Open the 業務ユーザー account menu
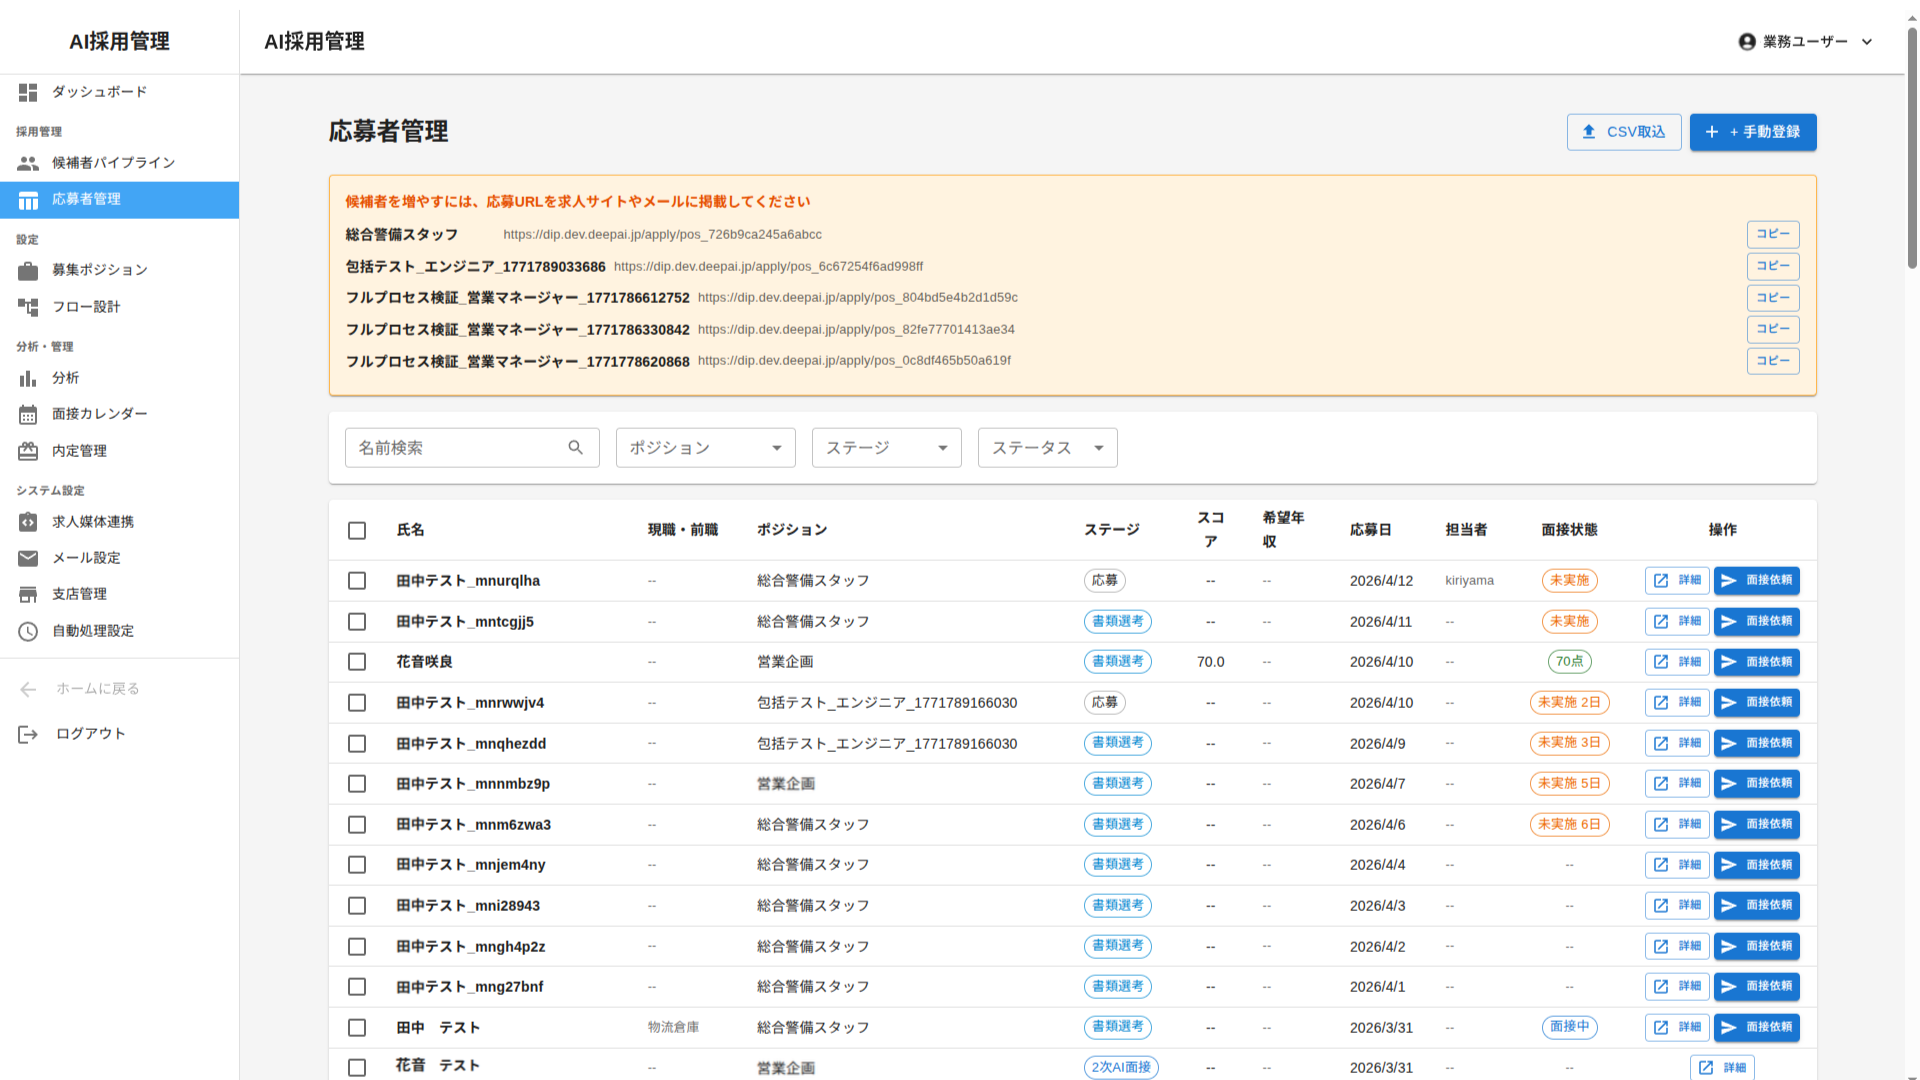Viewport: 1920px width, 1080px height. click(x=1805, y=42)
